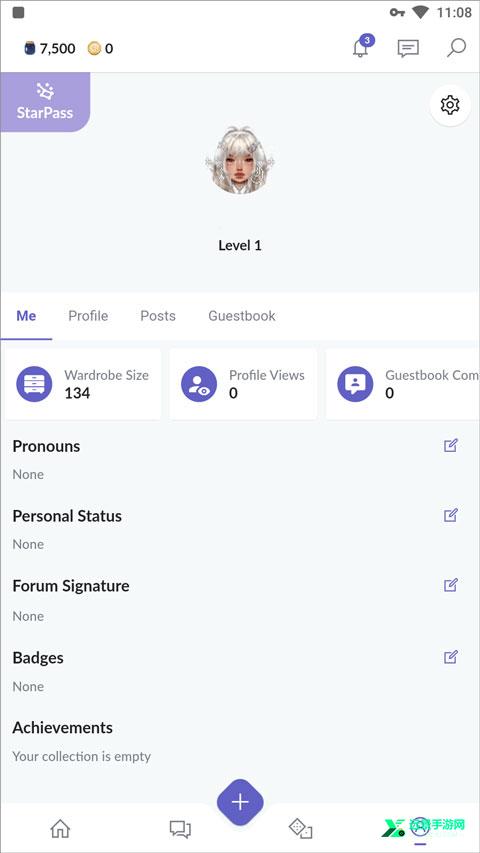The height and width of the screenshot is (853, 480).
Task: Open games dice icon in bottom bar
Action: (x=300, y=829)
